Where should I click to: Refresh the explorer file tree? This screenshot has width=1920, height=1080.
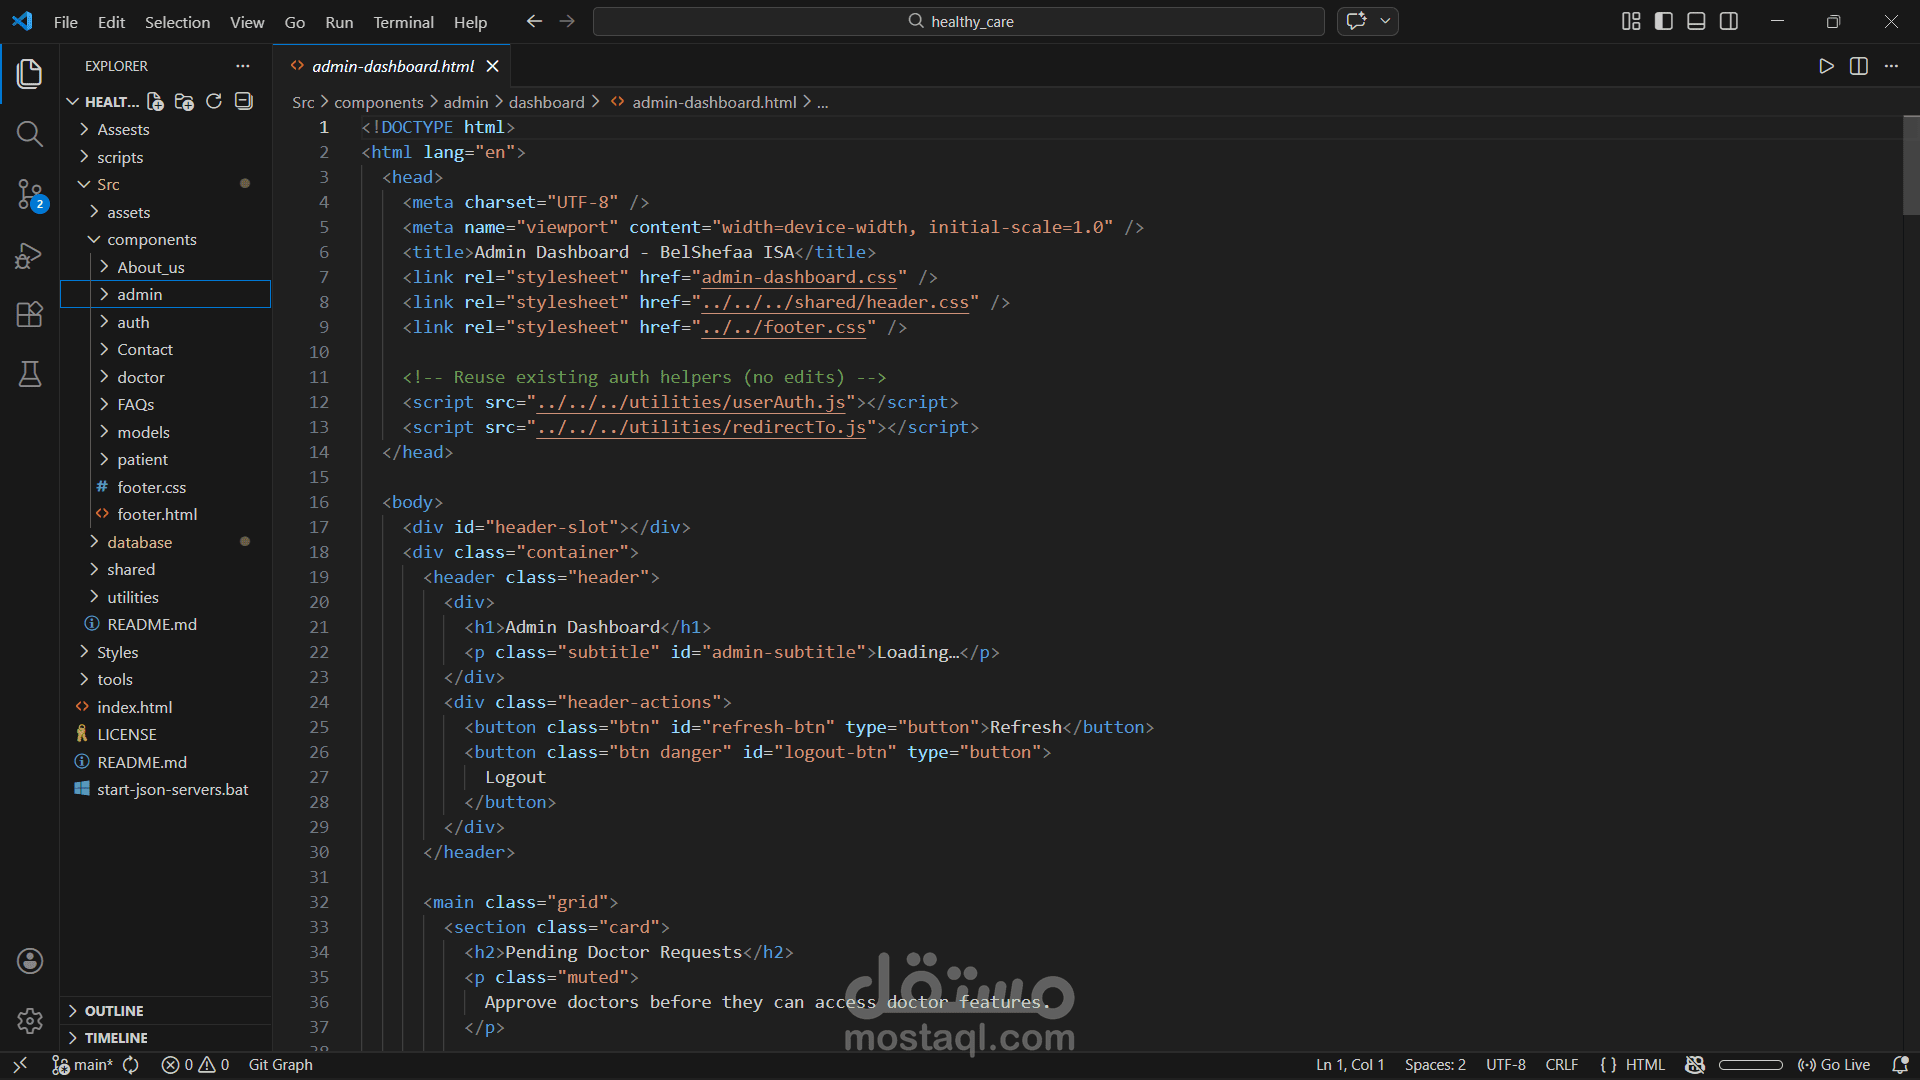(x=214, y=101)
